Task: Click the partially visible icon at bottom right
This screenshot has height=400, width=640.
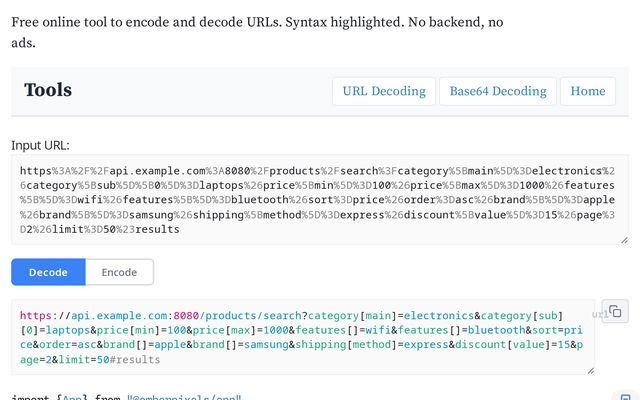Action: (x=622, y=396)
